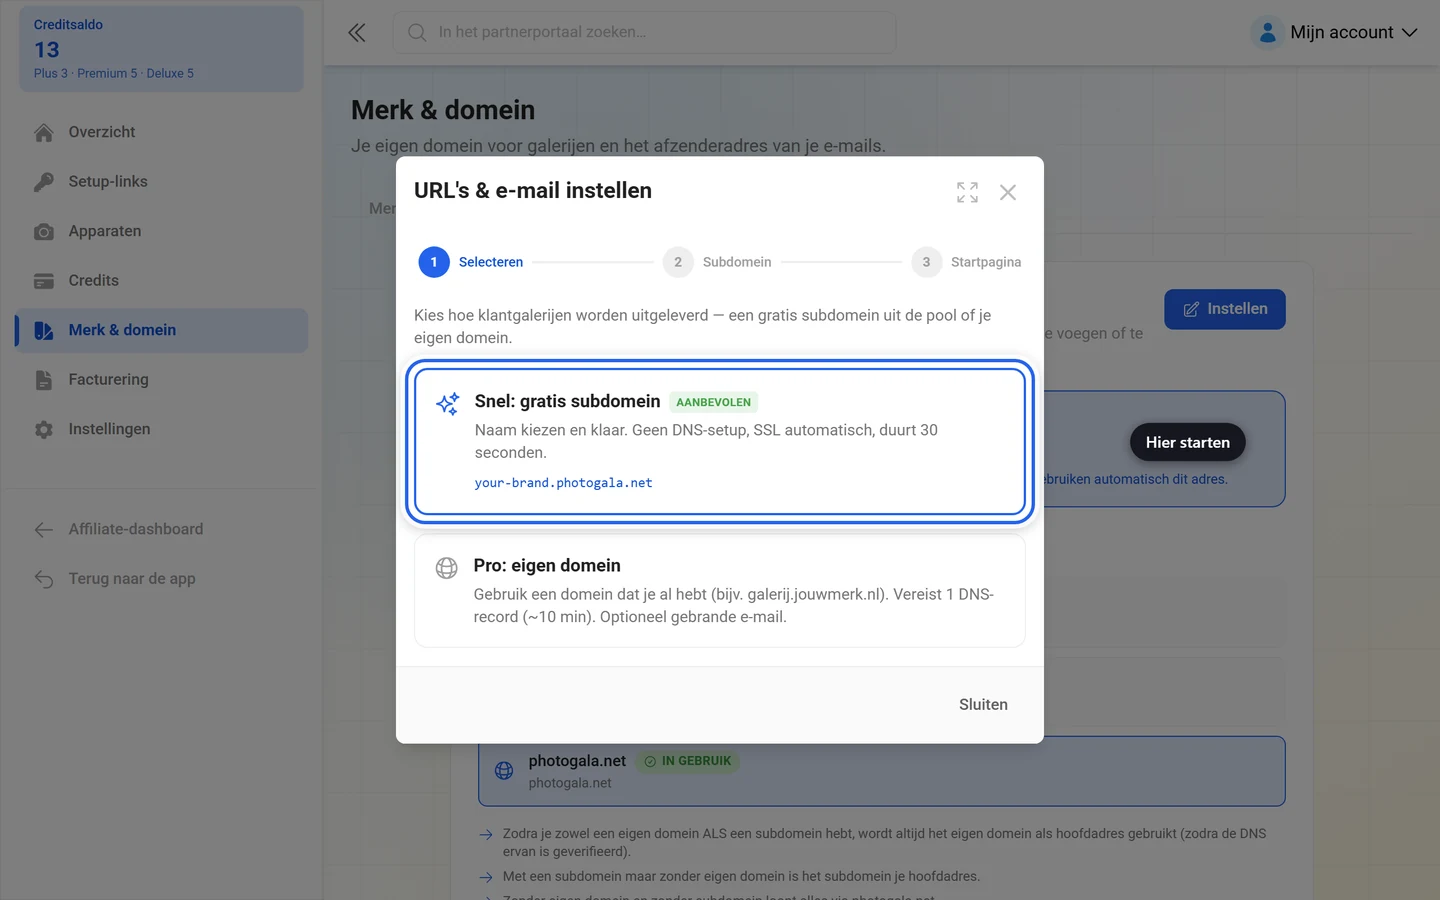Image resolution: width=1440 pixels, height=900 pixels.
Task: Click the Hier starten tooltip button
Action: pyautogui.click(x=1188, y=443)
